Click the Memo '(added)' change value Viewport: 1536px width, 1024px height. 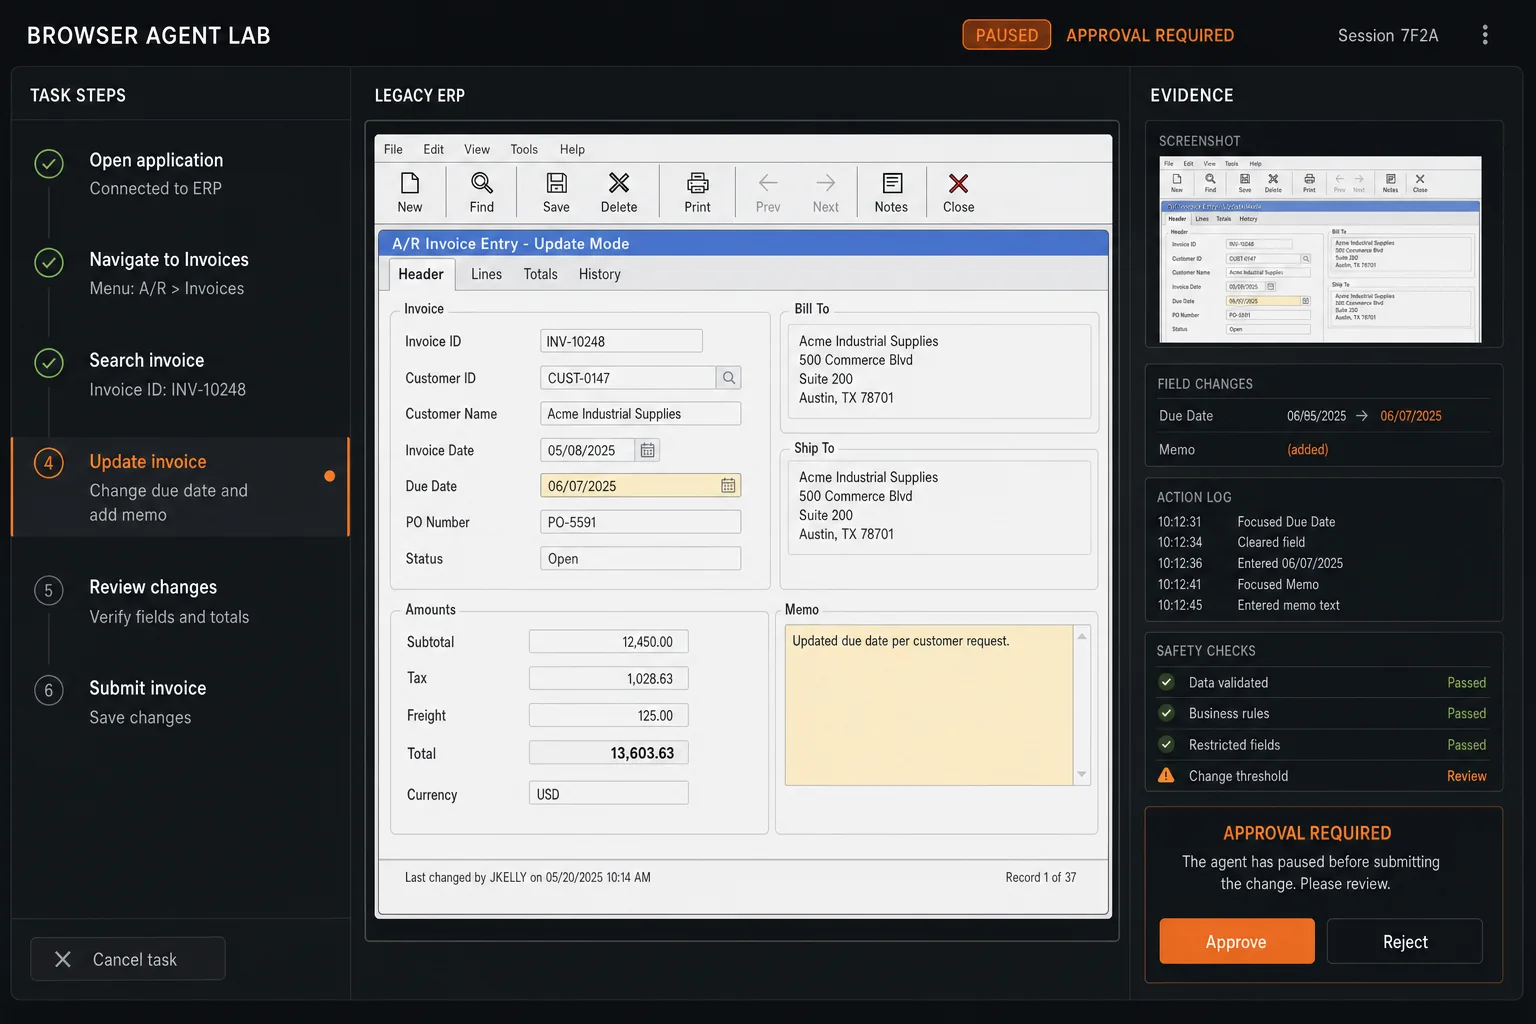coord(1308,450)
